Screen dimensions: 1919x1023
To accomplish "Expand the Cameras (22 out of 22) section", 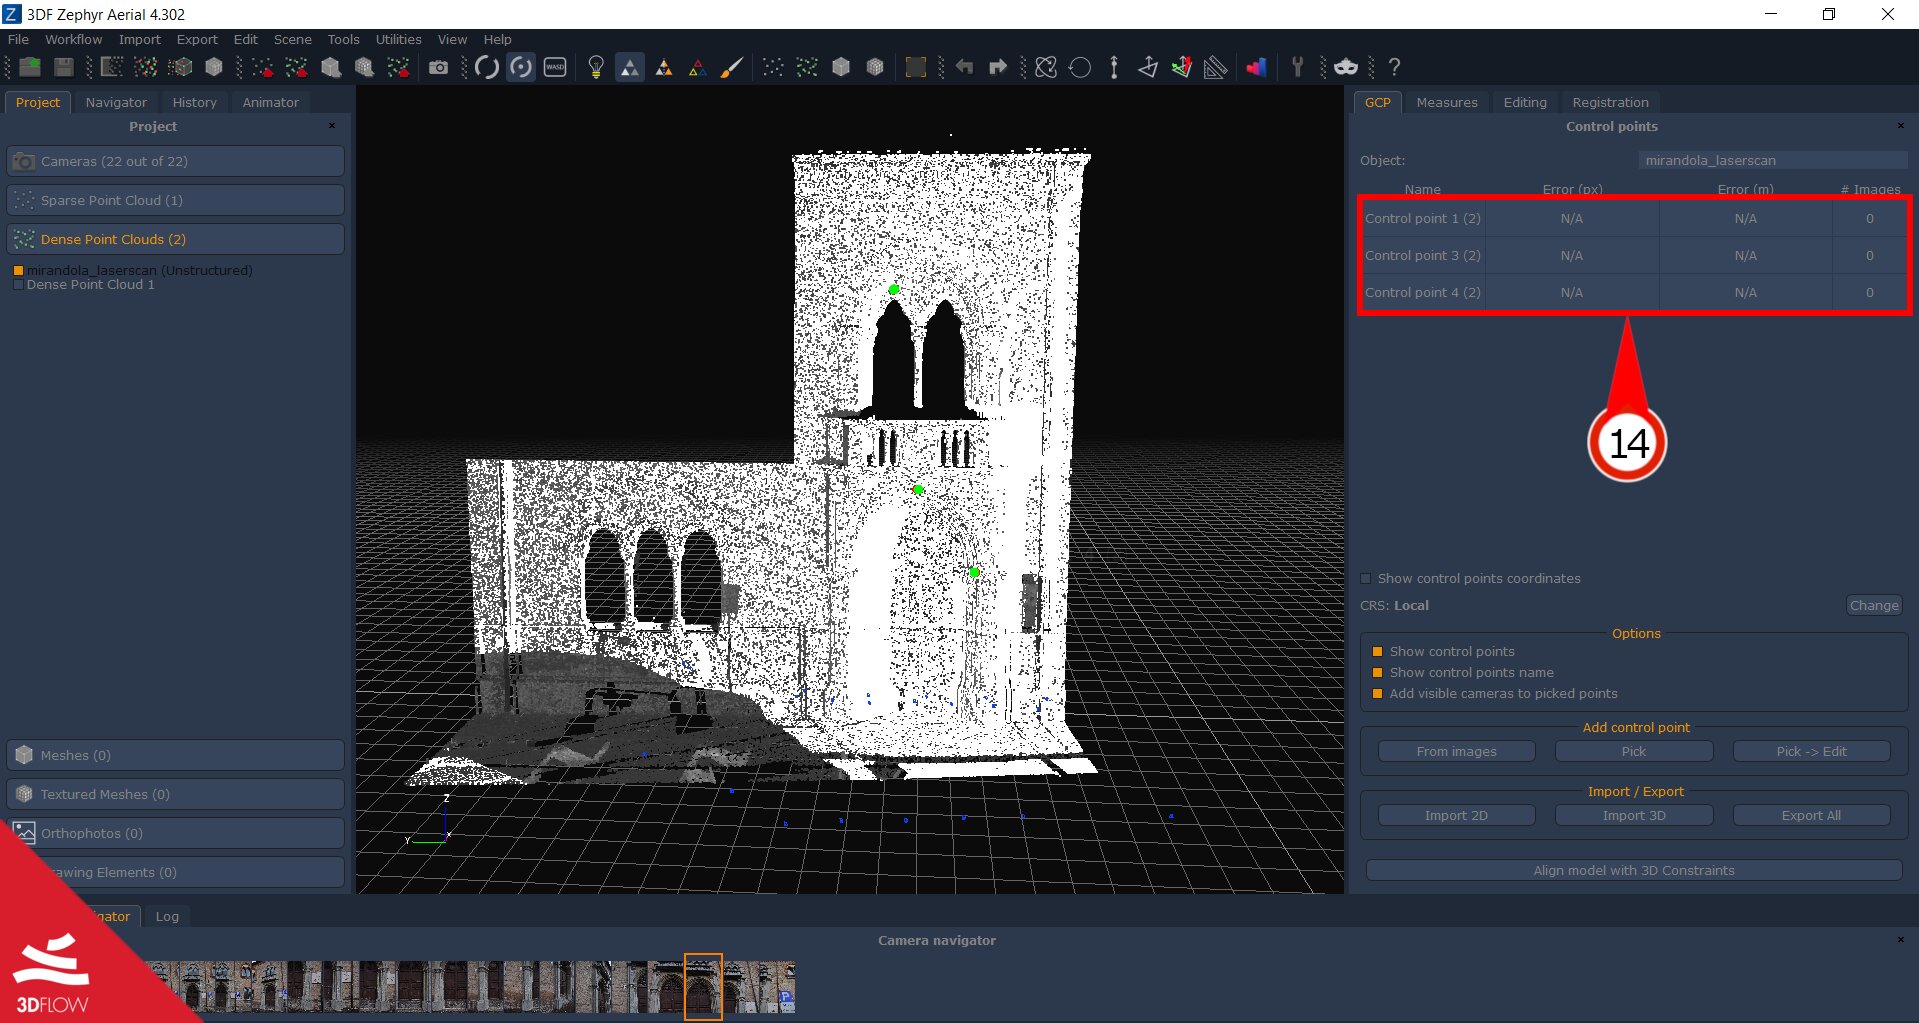I will point(175,161).
